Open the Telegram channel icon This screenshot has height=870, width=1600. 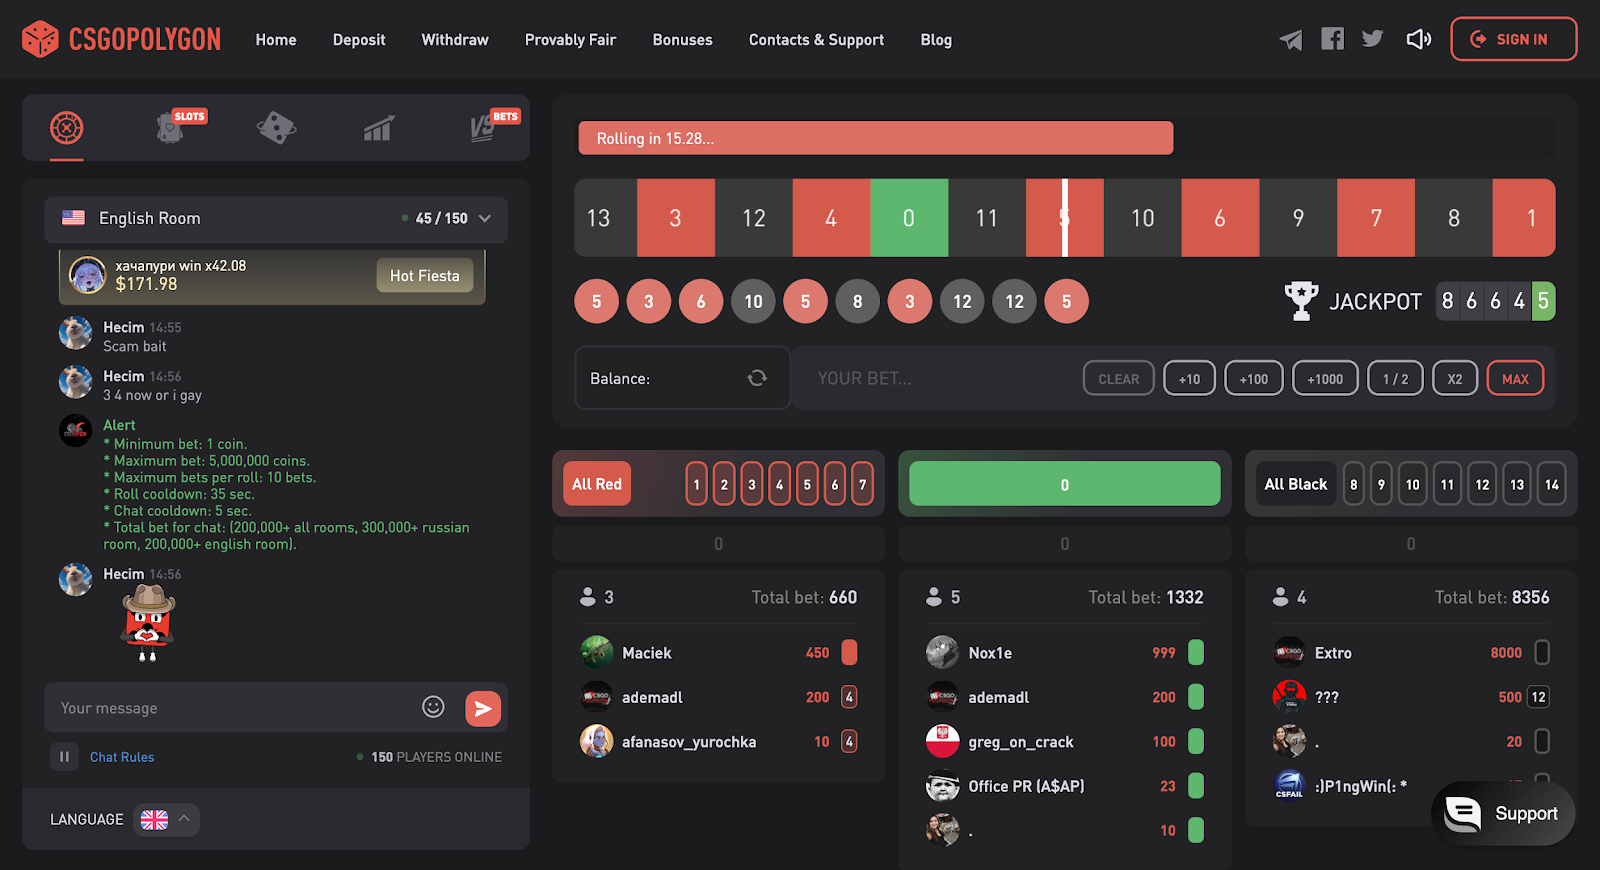pos(1291,40)
